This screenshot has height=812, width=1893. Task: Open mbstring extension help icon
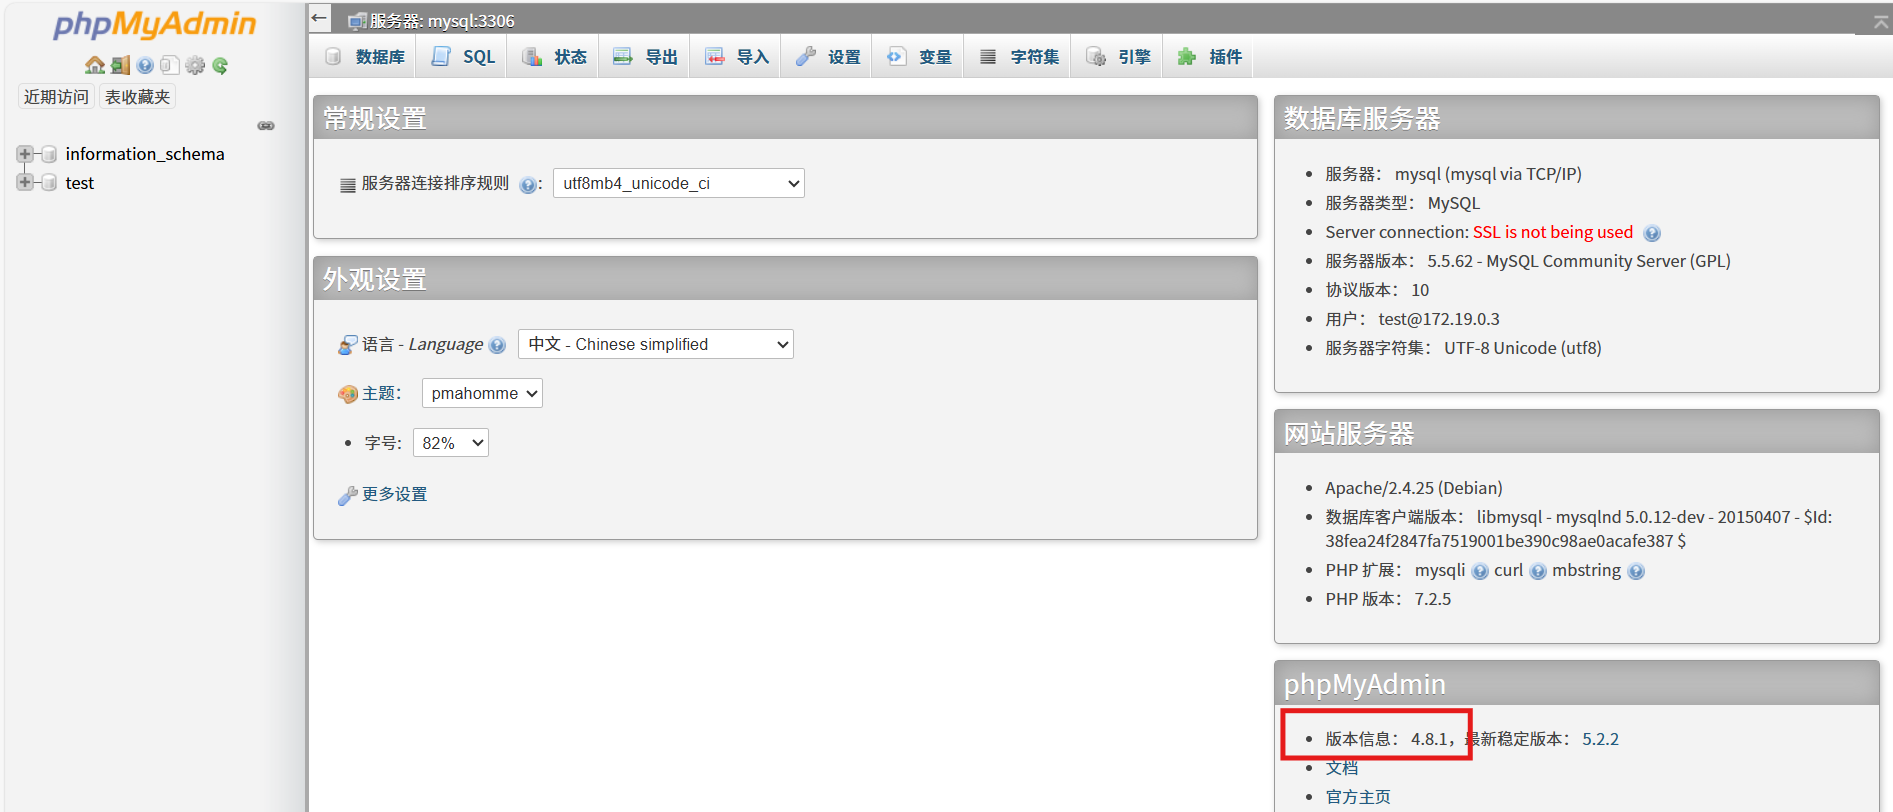[1636, 571]
